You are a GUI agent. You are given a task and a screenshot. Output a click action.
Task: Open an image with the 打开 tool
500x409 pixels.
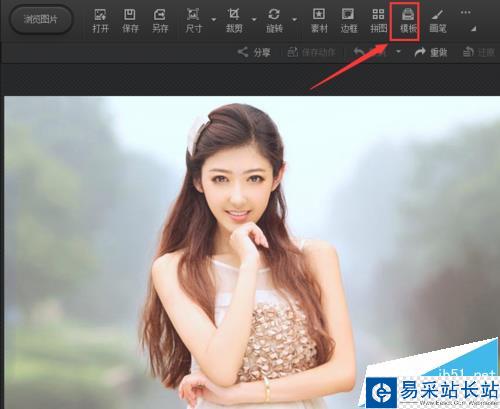tap(100, 21)
